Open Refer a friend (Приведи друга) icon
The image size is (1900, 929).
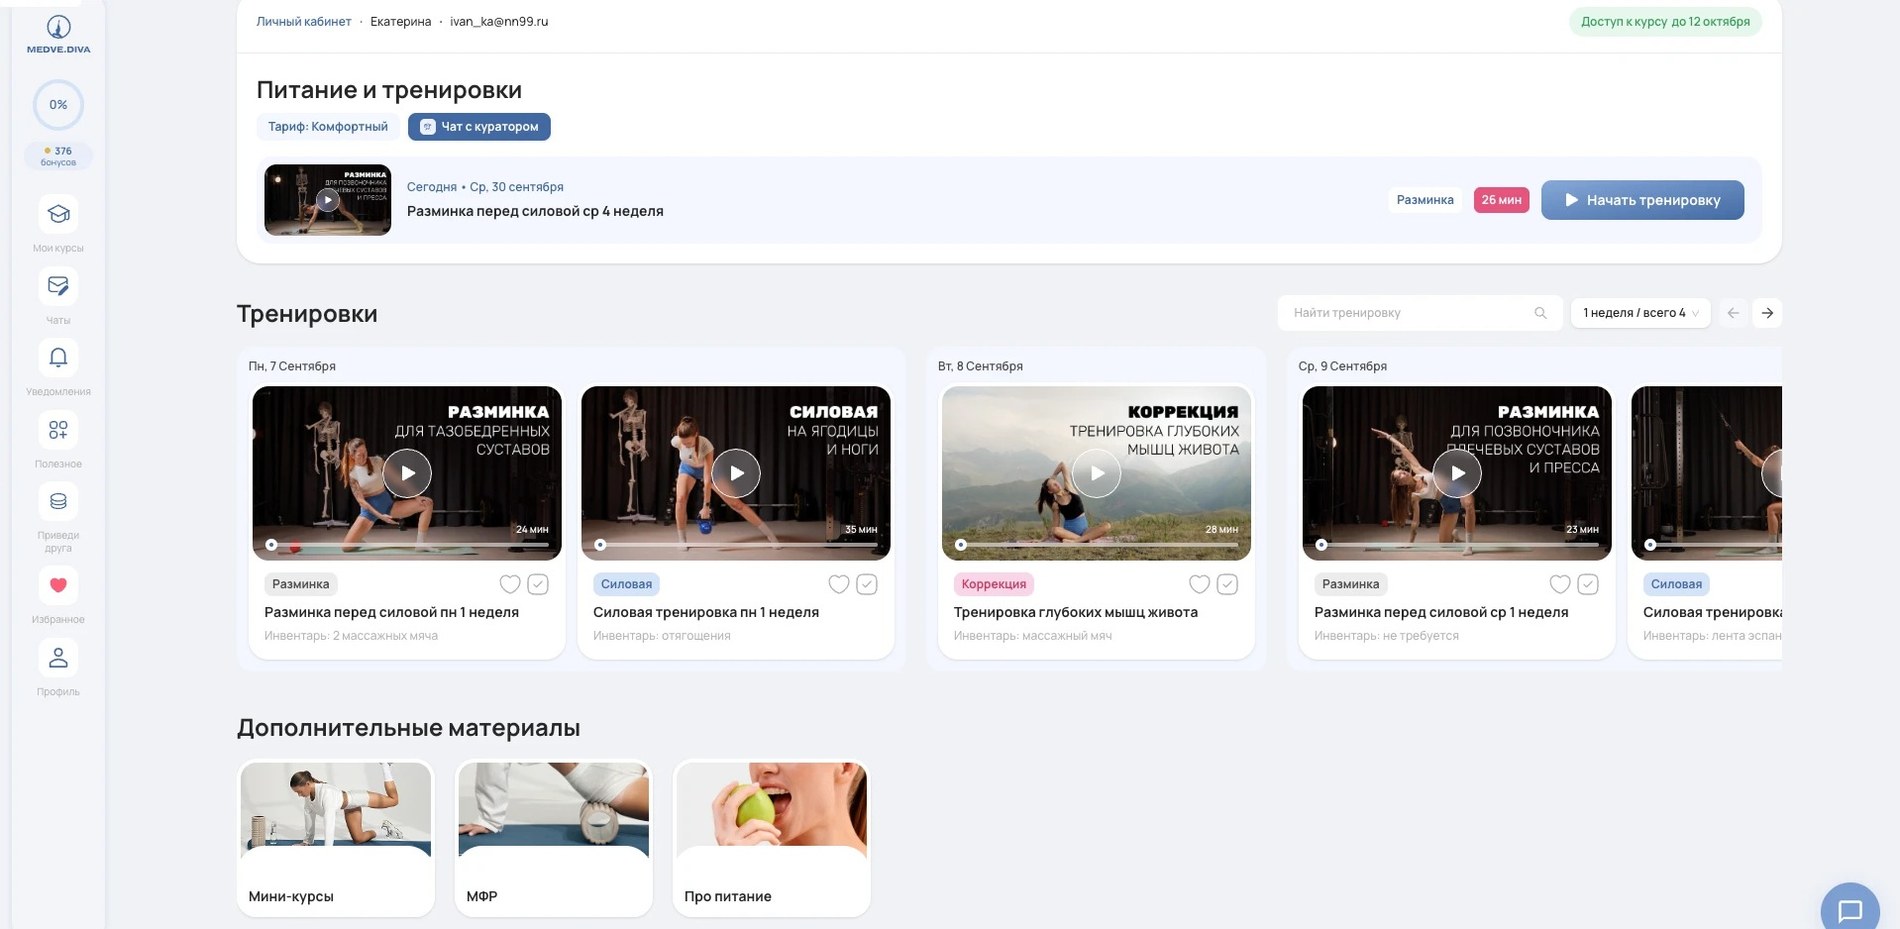58,502
